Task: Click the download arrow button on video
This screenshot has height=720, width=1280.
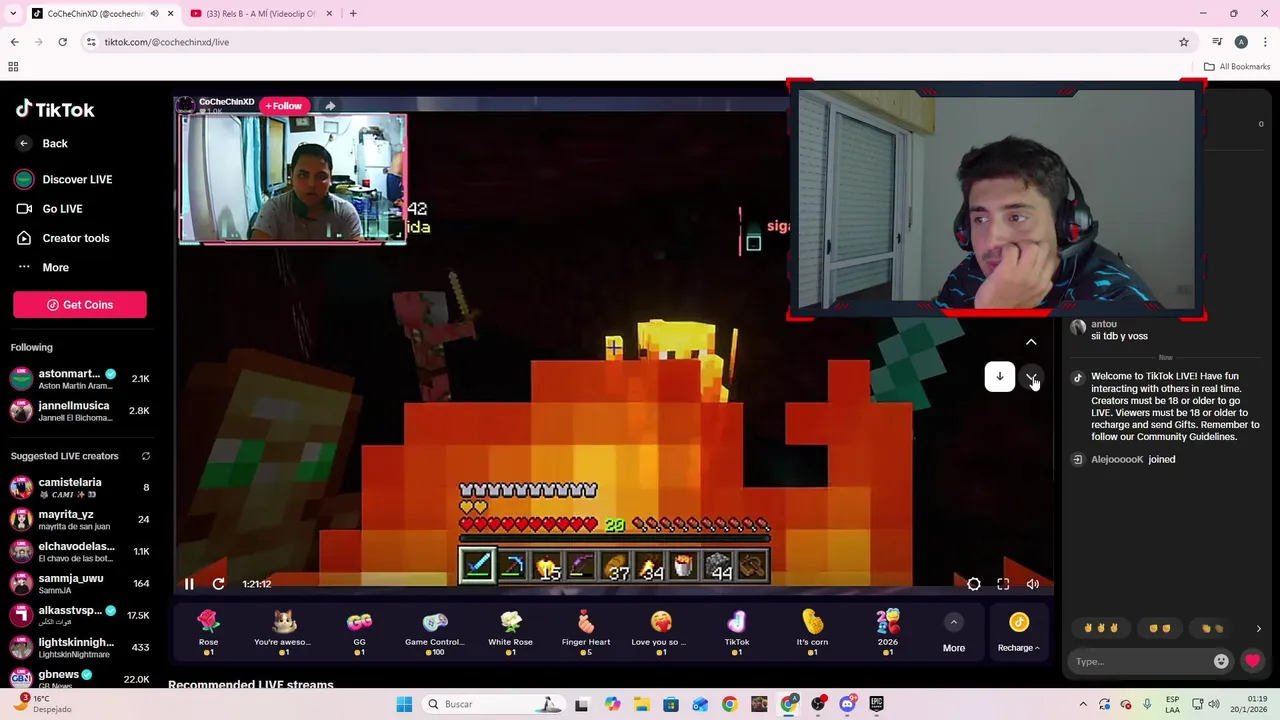Action: (999, 377)
